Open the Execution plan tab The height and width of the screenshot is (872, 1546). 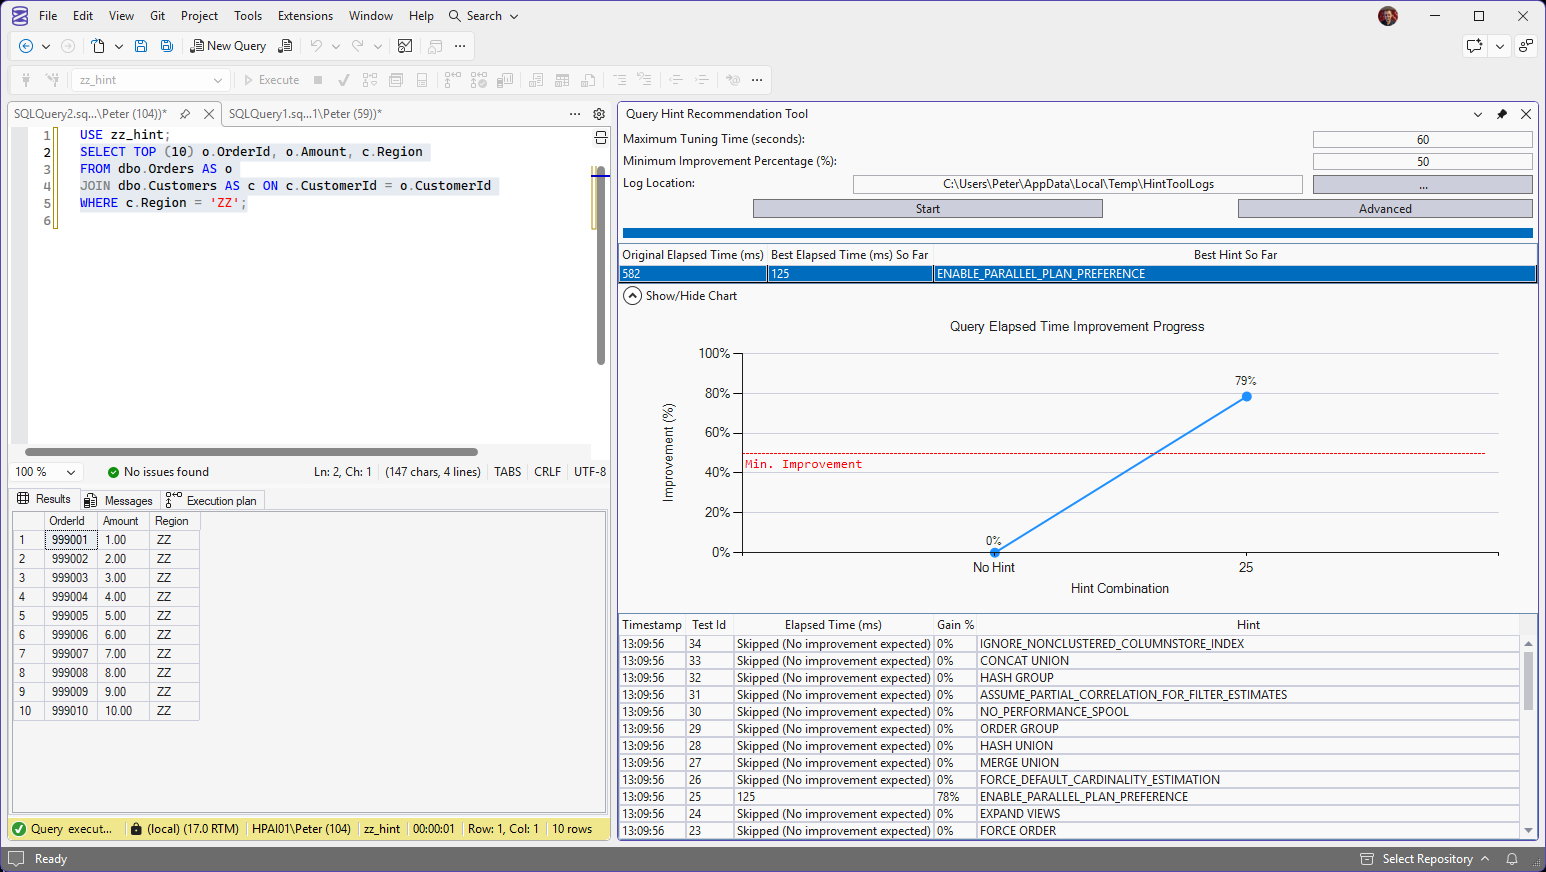tap(211, 500)
